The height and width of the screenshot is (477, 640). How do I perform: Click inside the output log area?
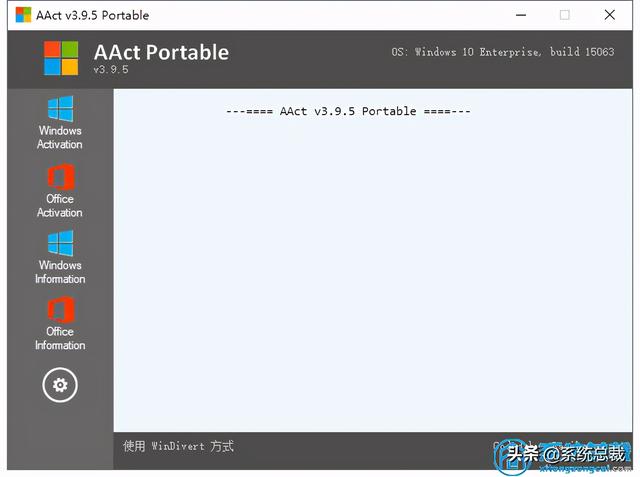(373, 260)
